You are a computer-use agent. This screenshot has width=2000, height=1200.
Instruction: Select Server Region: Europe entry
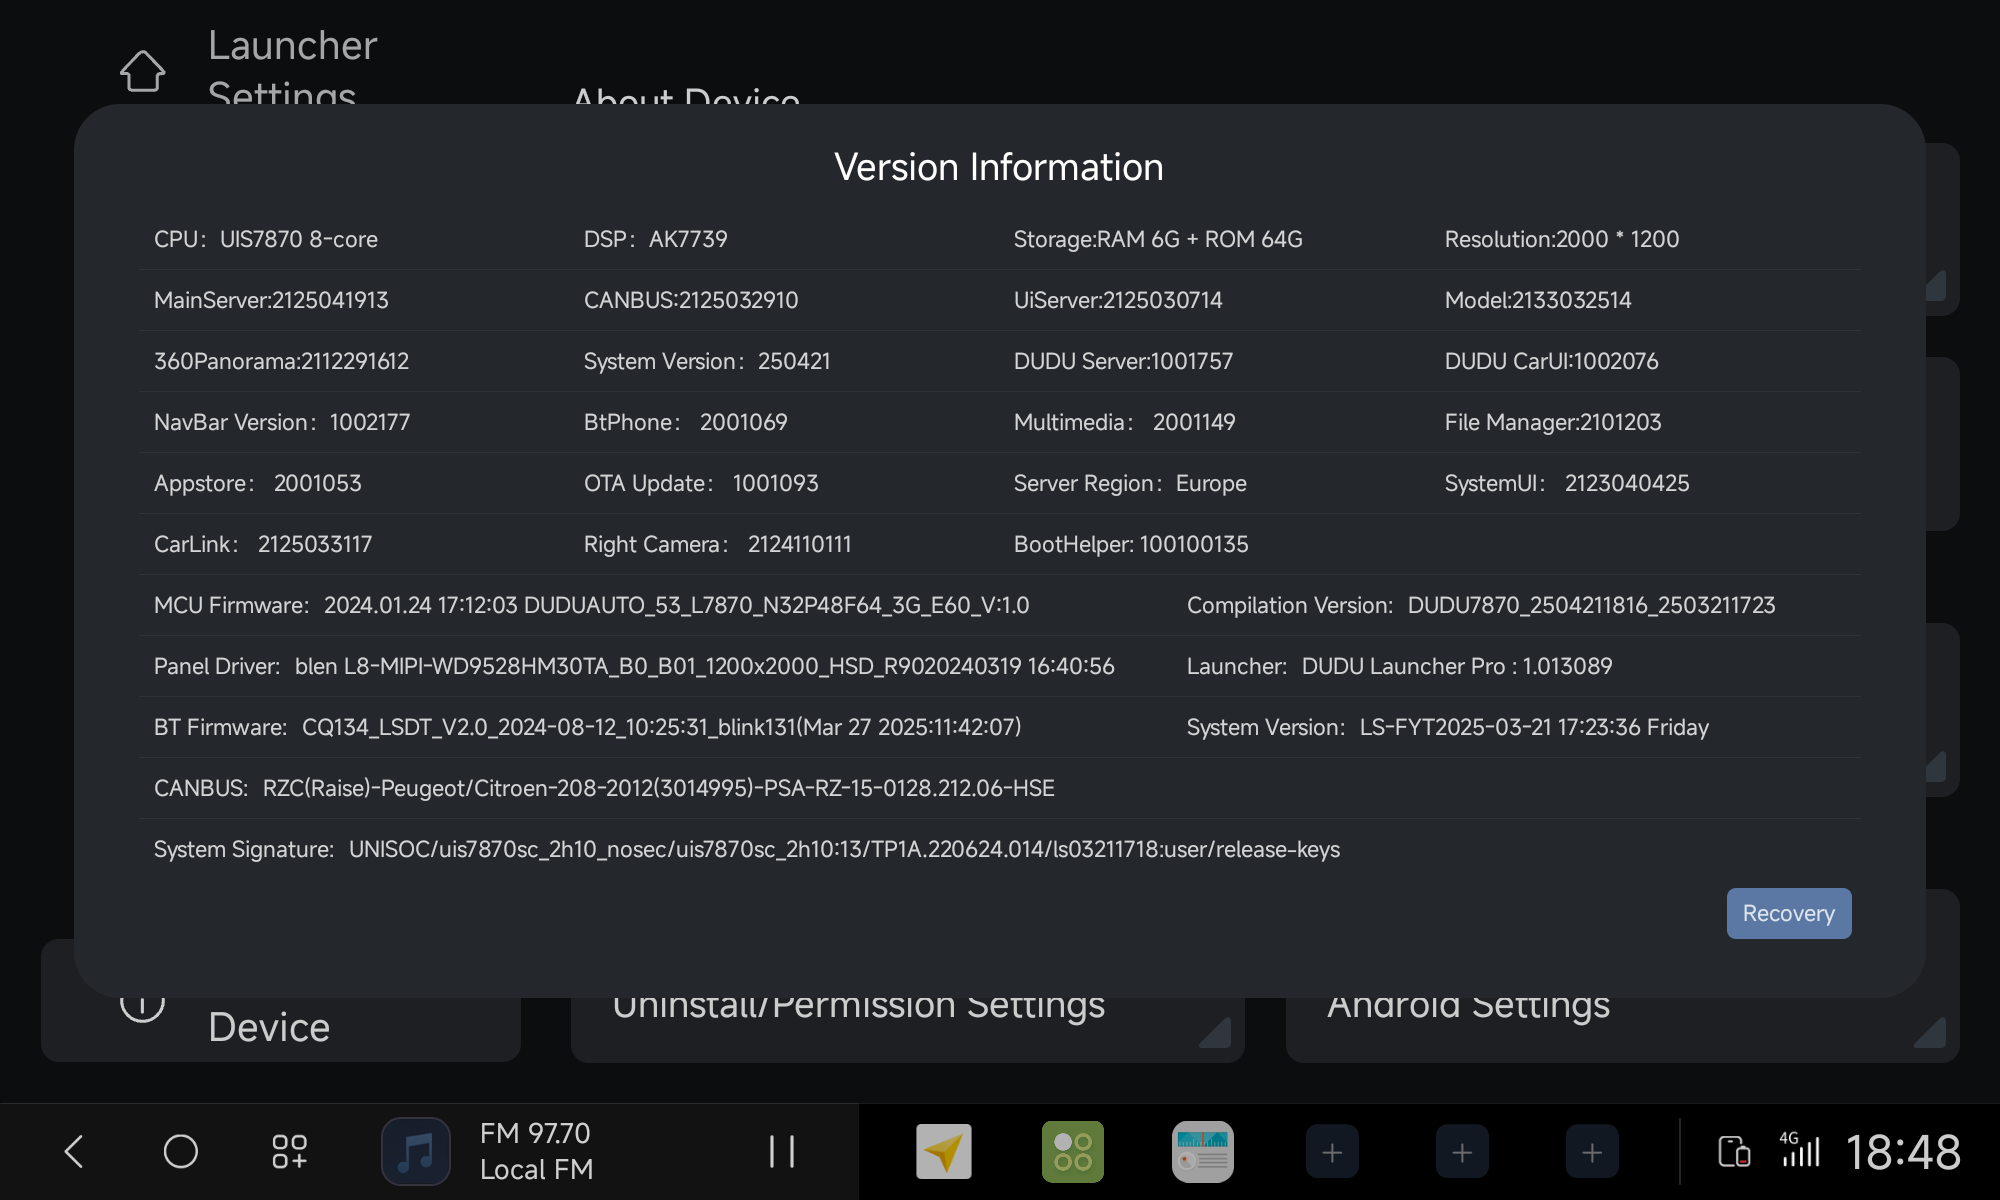click(1130, 483)
